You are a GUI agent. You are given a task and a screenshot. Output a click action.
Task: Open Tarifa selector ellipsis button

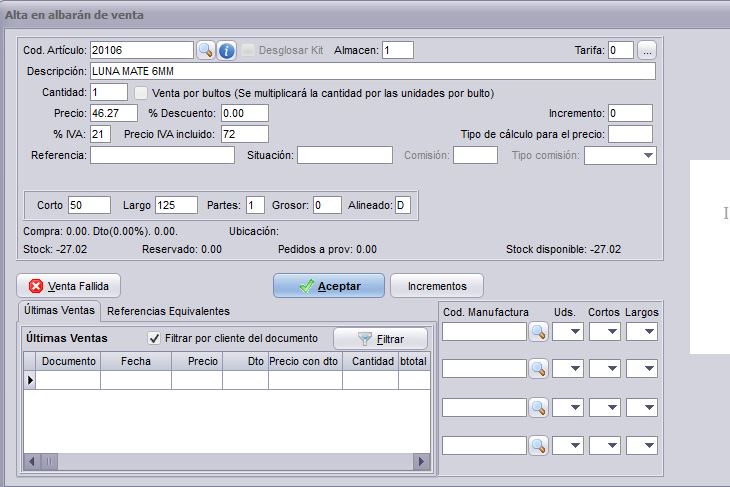647,50
